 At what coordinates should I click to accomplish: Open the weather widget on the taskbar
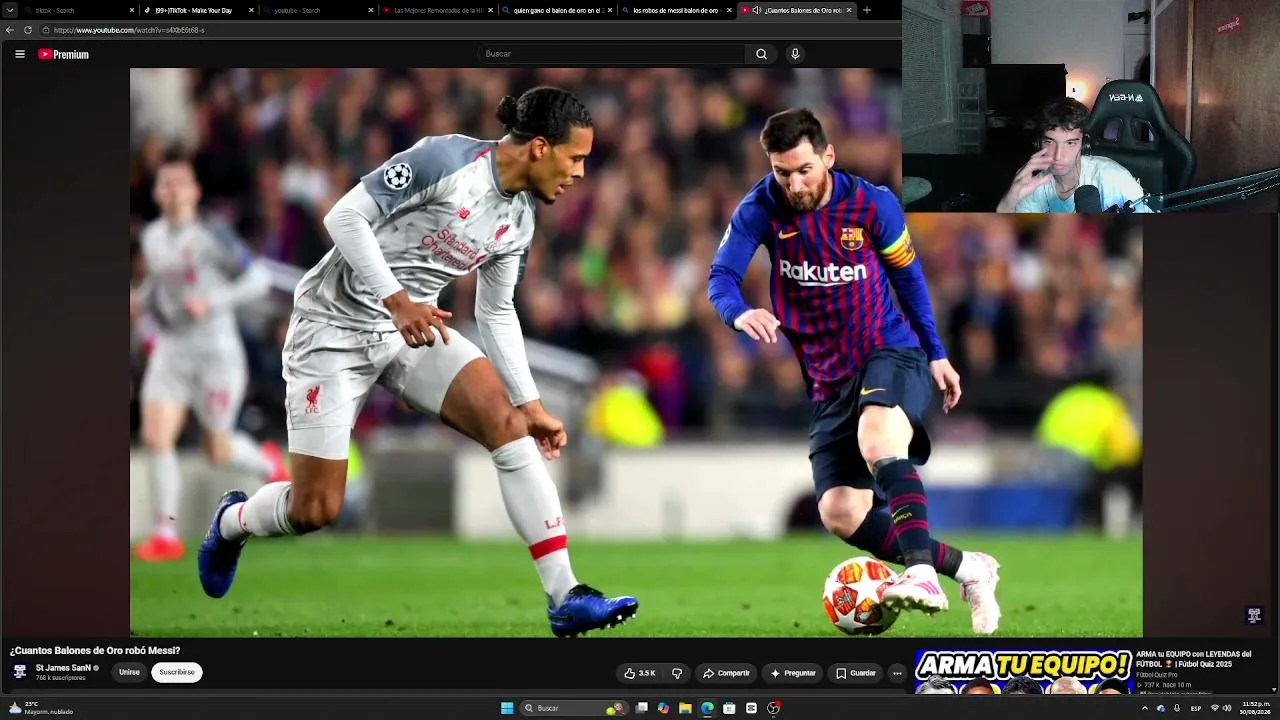pos(40,708)
